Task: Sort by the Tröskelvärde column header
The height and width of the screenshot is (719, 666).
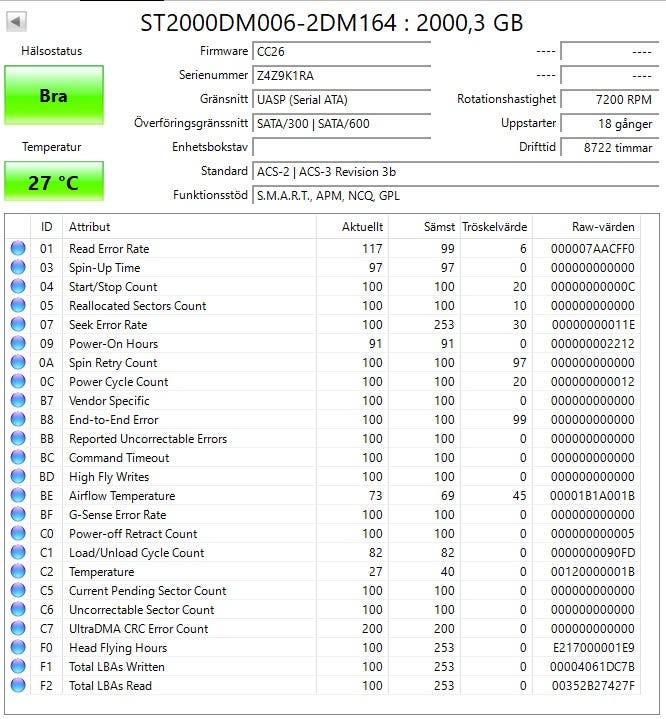Action: [496, 227]
